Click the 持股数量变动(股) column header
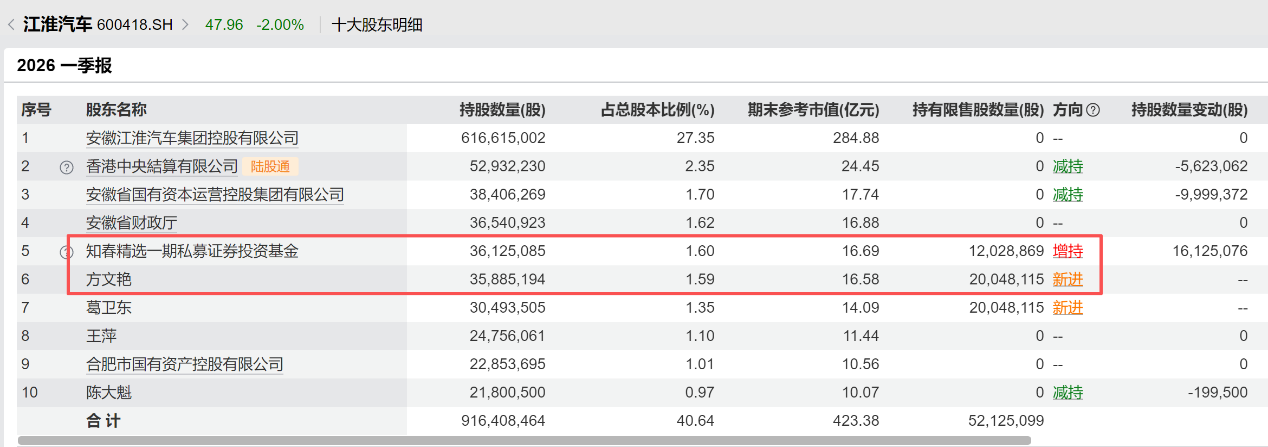The width and height of the screenshot is (1268, 447). point(1188,110)
